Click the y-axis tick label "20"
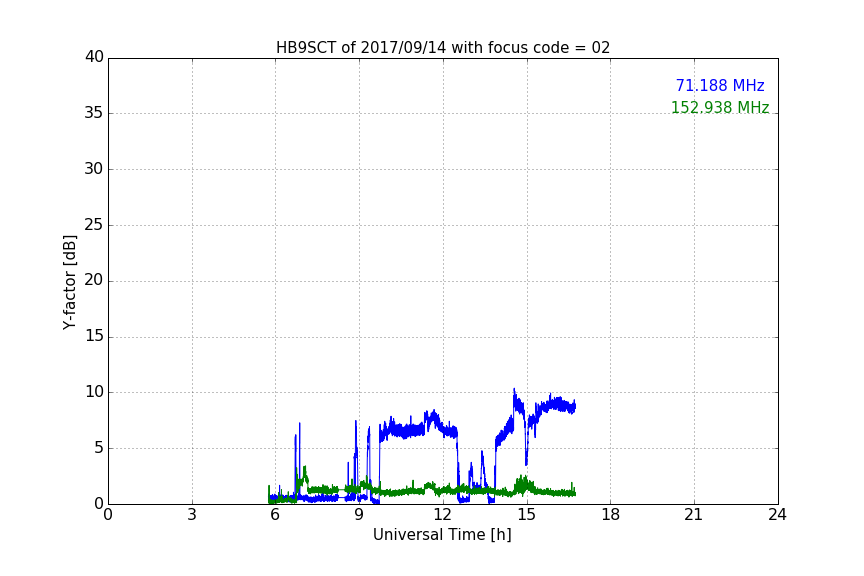The image size is (864, 576). [x=94, y=280]
